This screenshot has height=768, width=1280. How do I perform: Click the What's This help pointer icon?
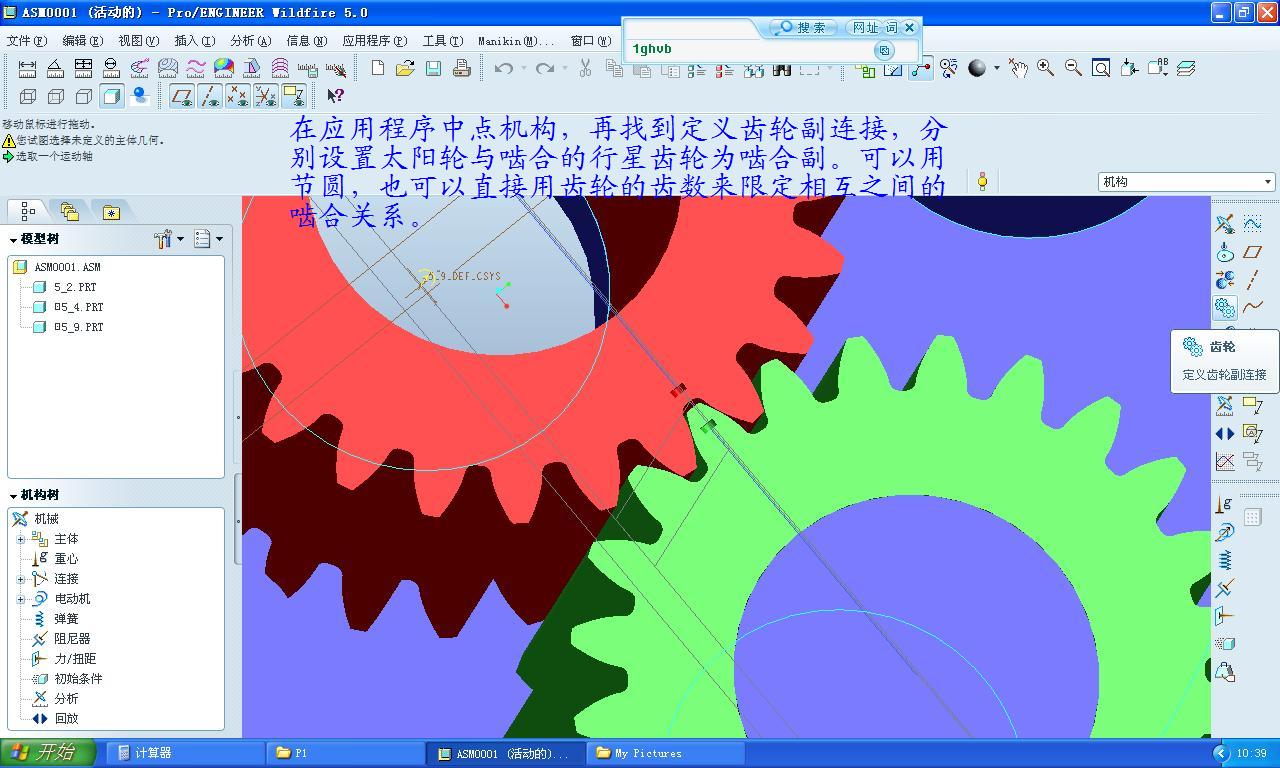point(335,96)
